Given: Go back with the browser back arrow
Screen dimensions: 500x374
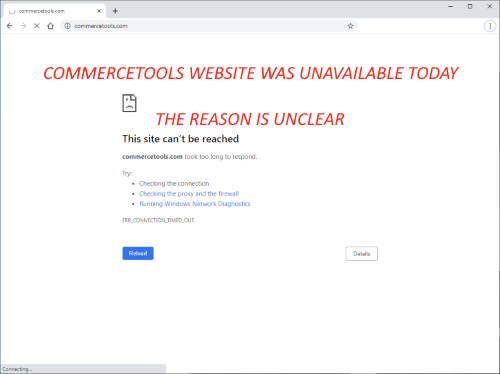Looking at the screenshot, I should (10, 26).
